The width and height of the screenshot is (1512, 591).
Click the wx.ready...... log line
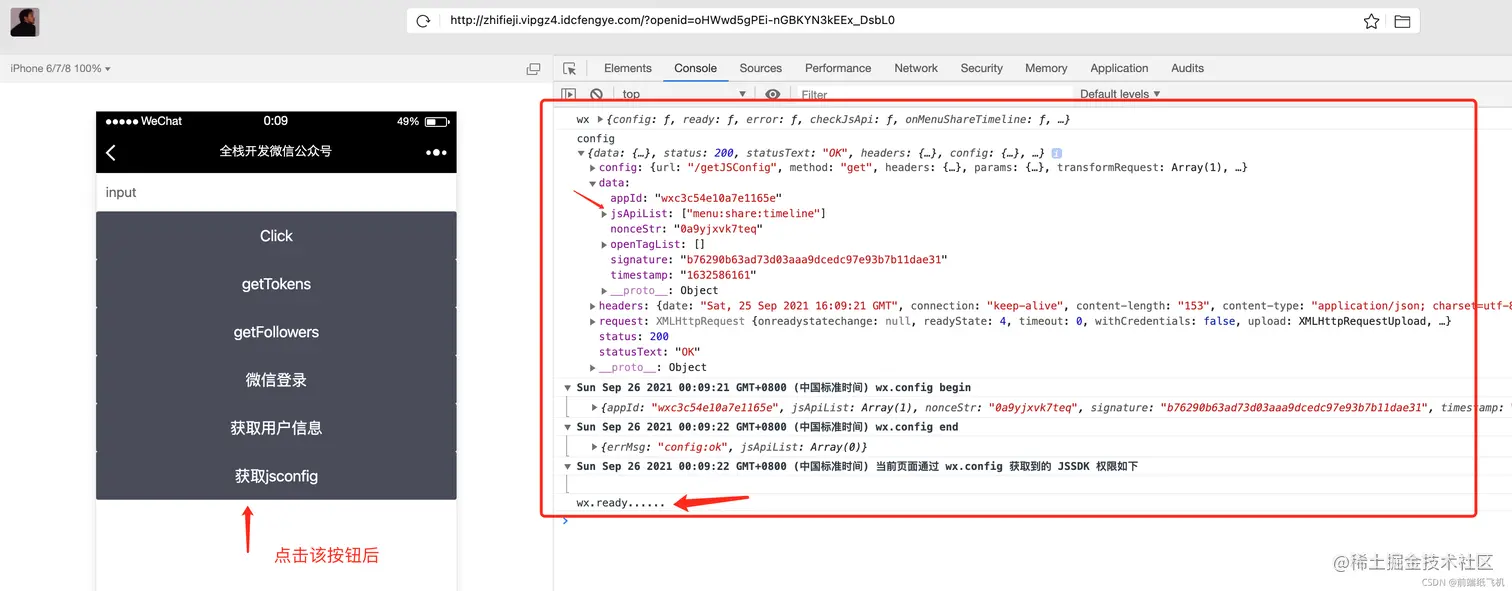tap(620, 503)
